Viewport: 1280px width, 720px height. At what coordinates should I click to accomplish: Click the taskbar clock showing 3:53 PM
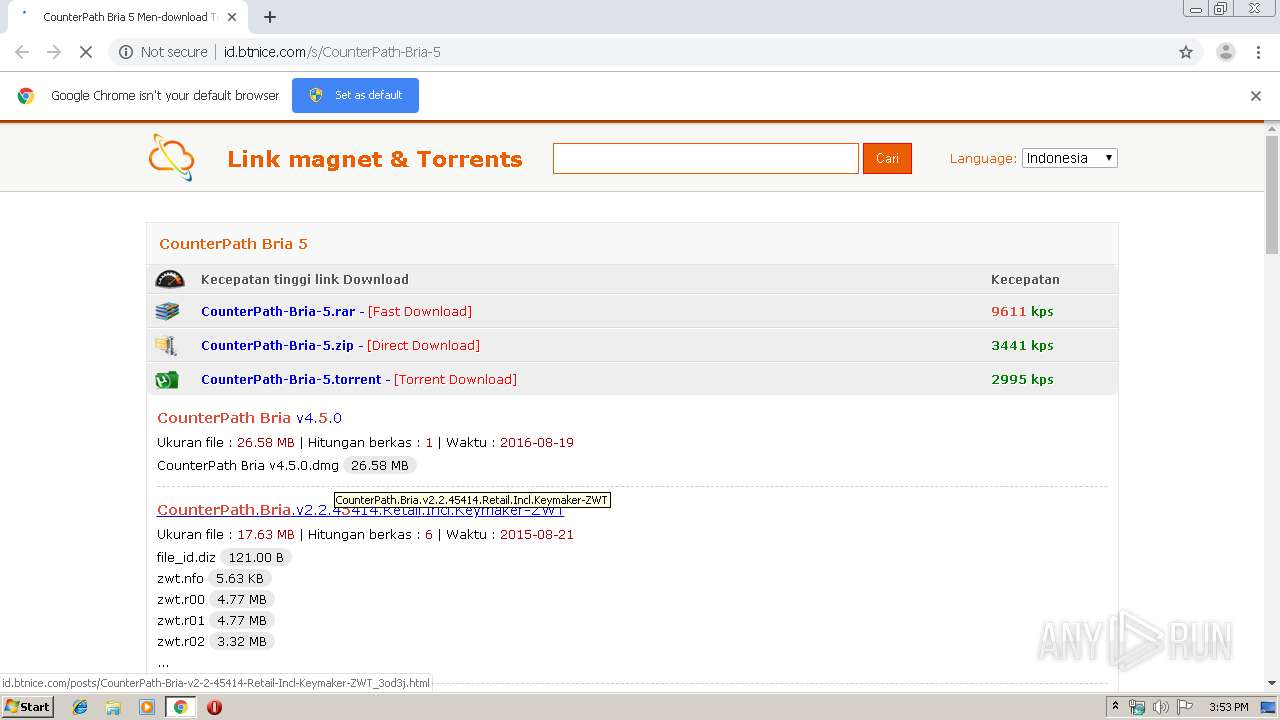1228,707
